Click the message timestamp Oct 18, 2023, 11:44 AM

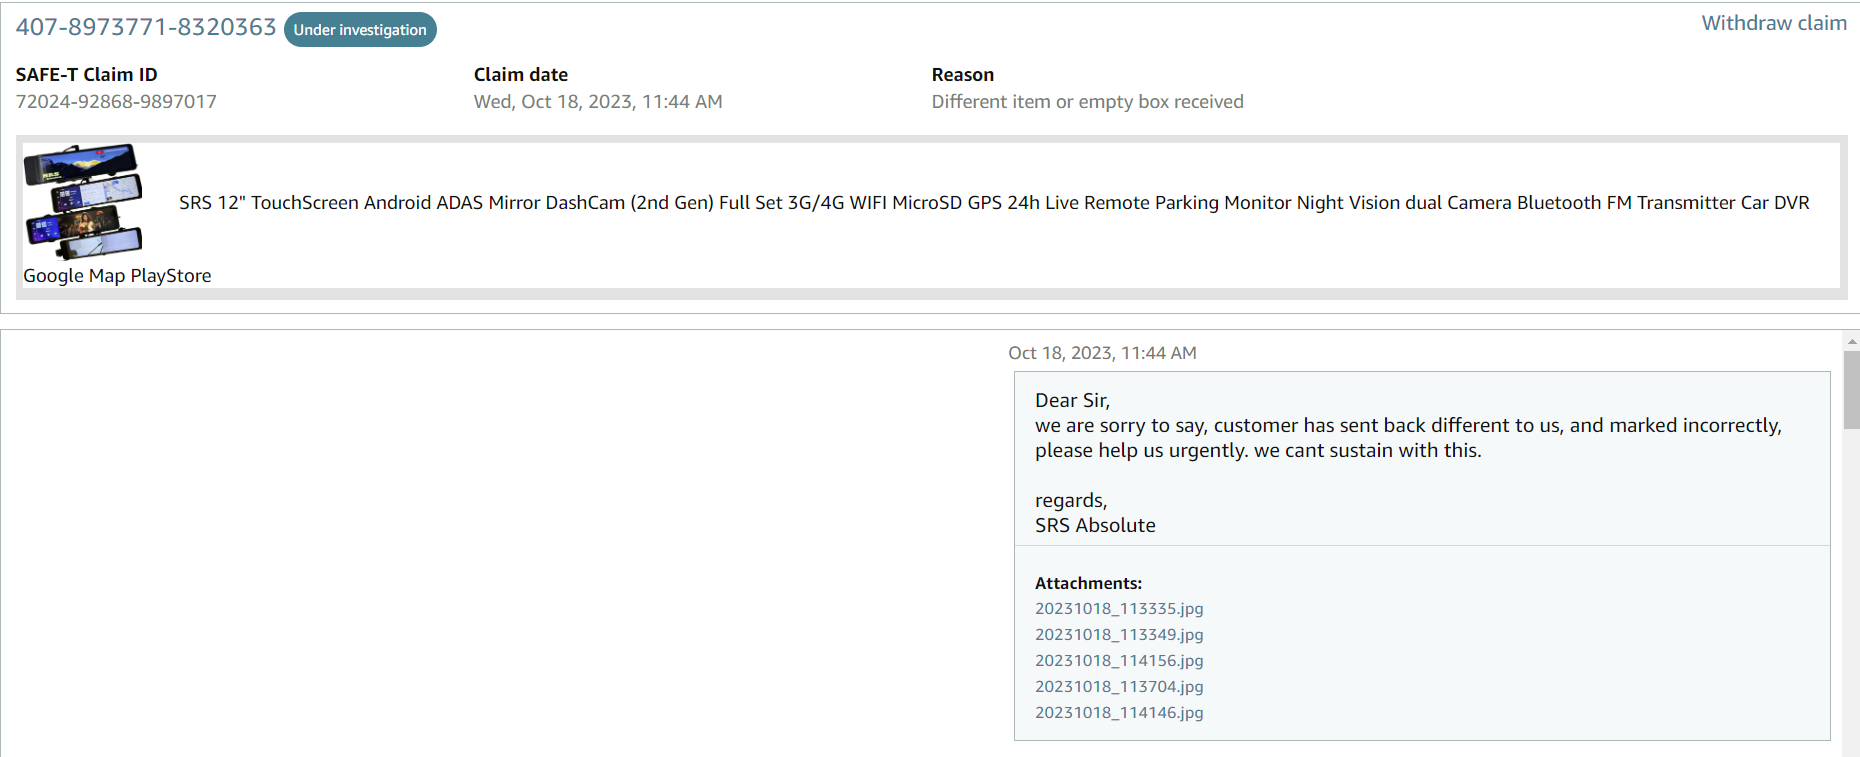click(1102, 353)
